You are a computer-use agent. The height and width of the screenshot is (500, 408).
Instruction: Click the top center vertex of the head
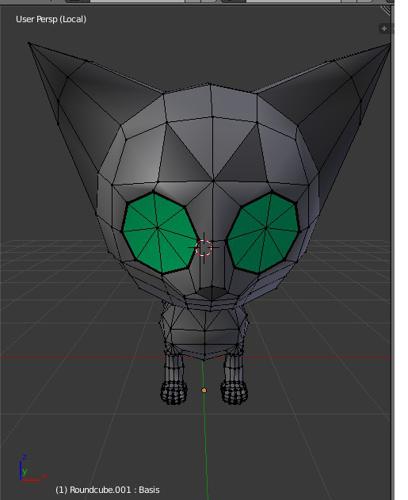210,84
